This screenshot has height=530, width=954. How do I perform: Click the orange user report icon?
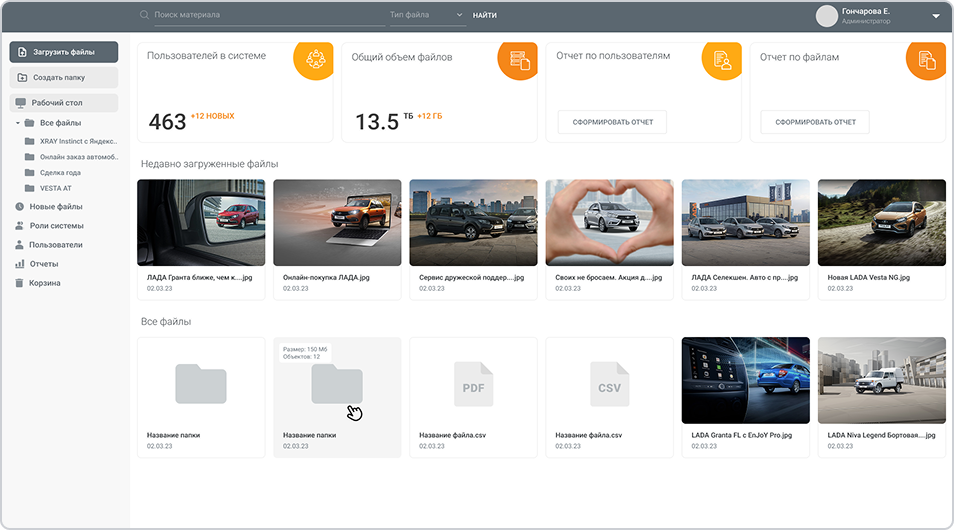tap(723, 59)
